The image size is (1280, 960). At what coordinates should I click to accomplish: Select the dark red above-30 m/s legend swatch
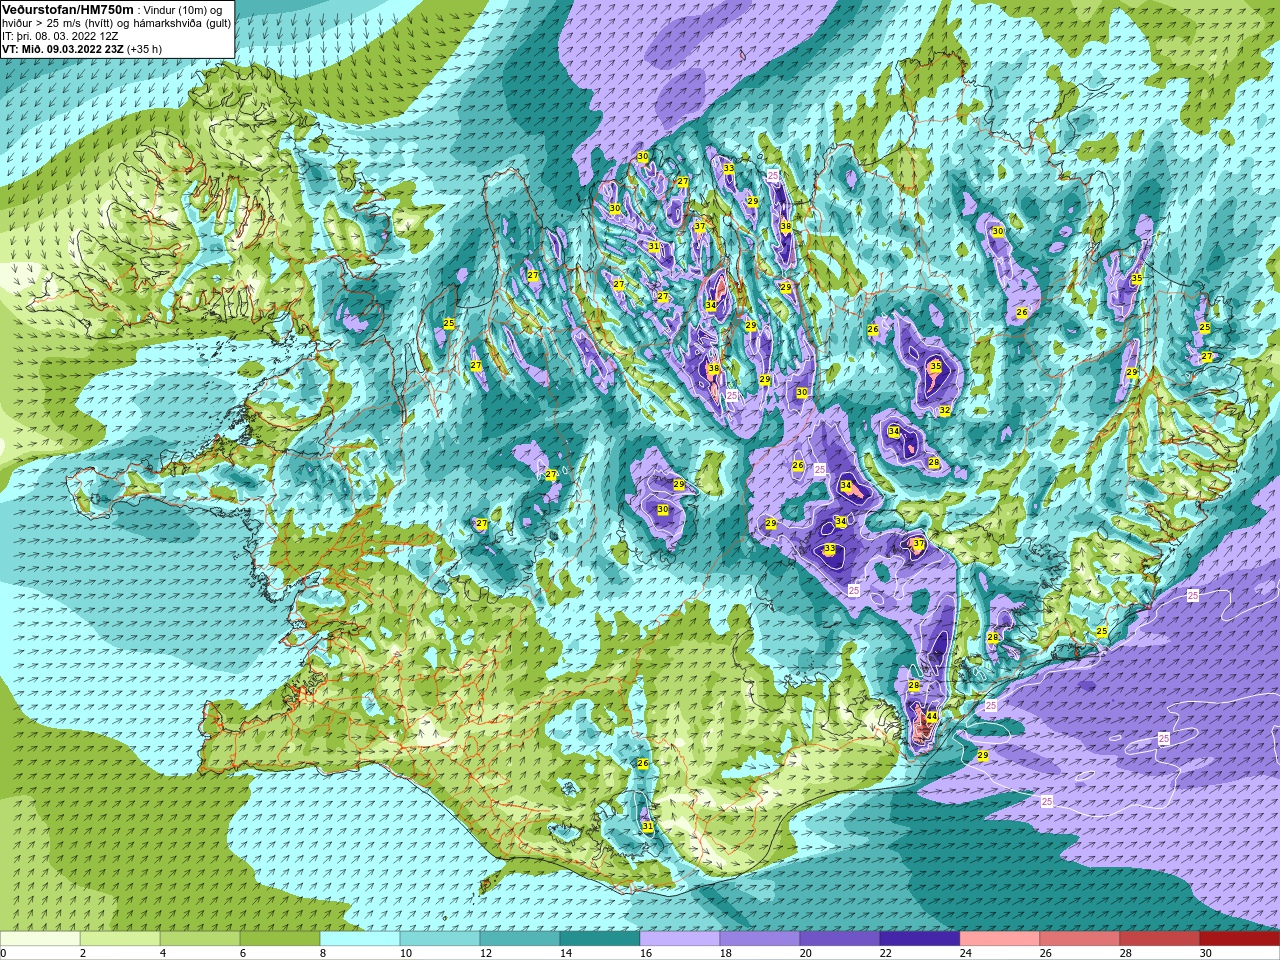1240,939
